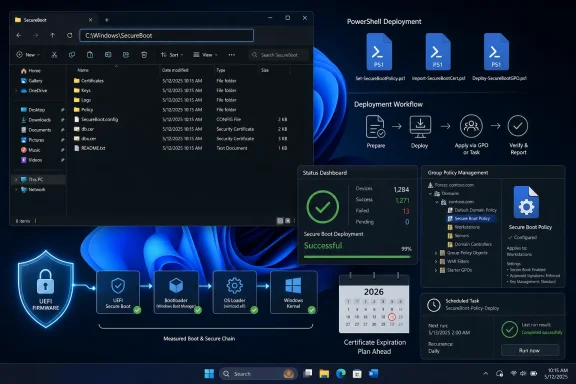The width and height of the screenshot is (576, 384).
Task: Click the Share icon in Explorer toolbar
Action: coord(126,55)
